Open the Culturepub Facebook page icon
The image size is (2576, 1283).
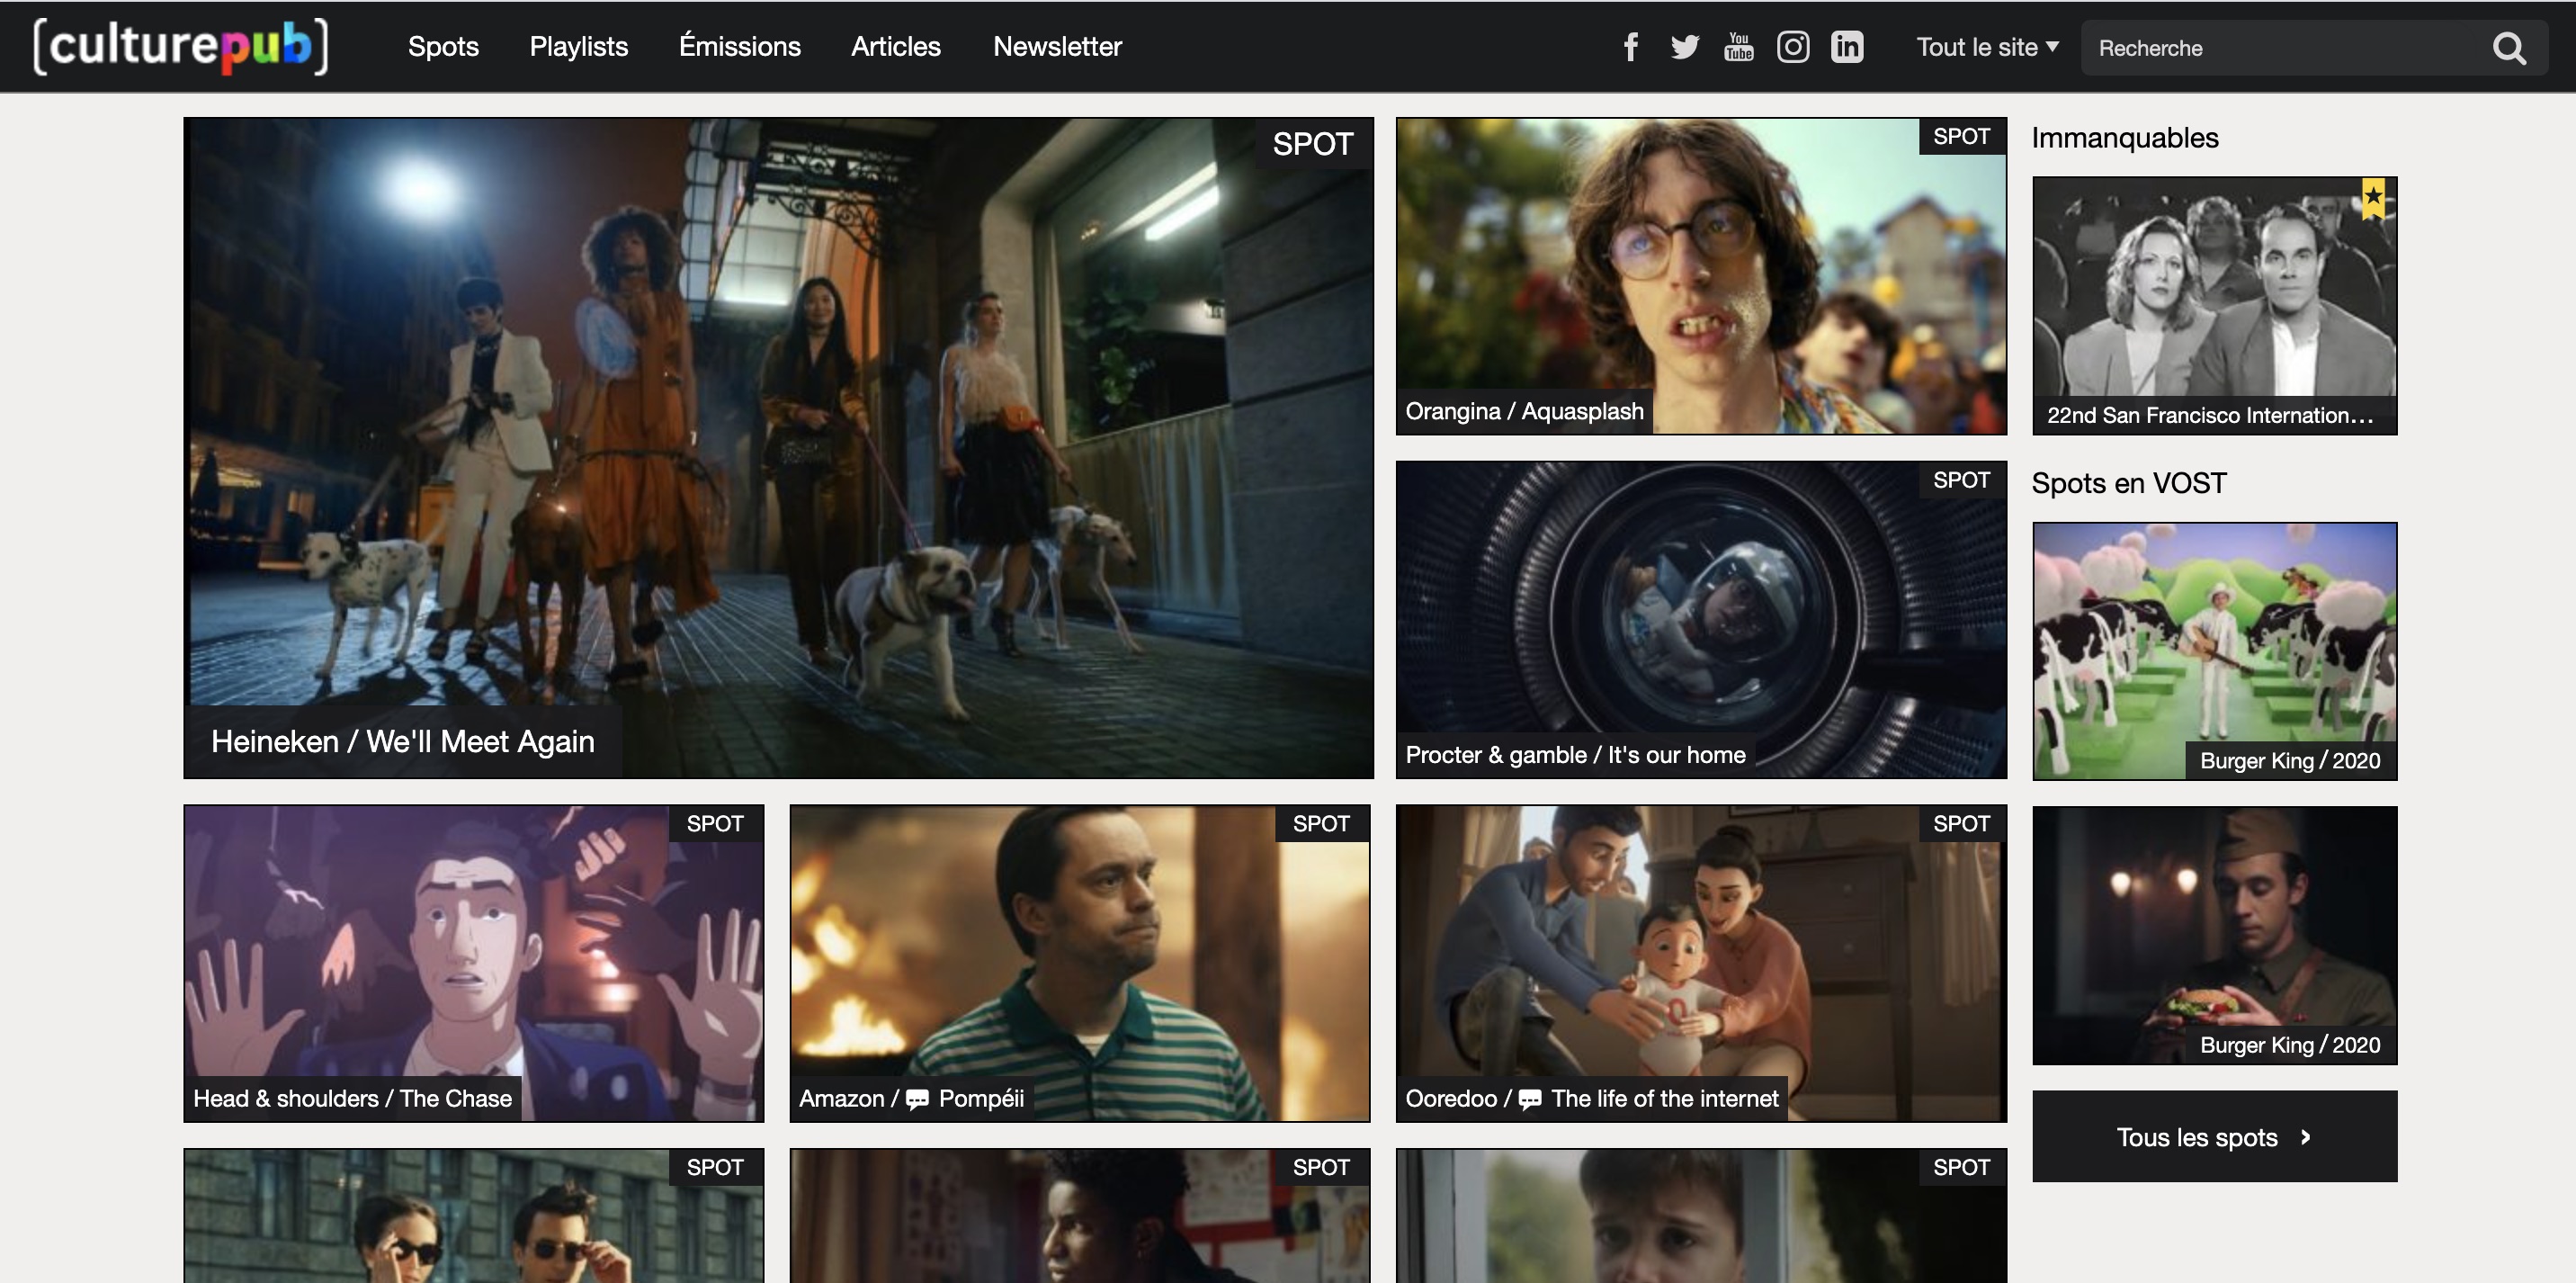point(1631,47)
